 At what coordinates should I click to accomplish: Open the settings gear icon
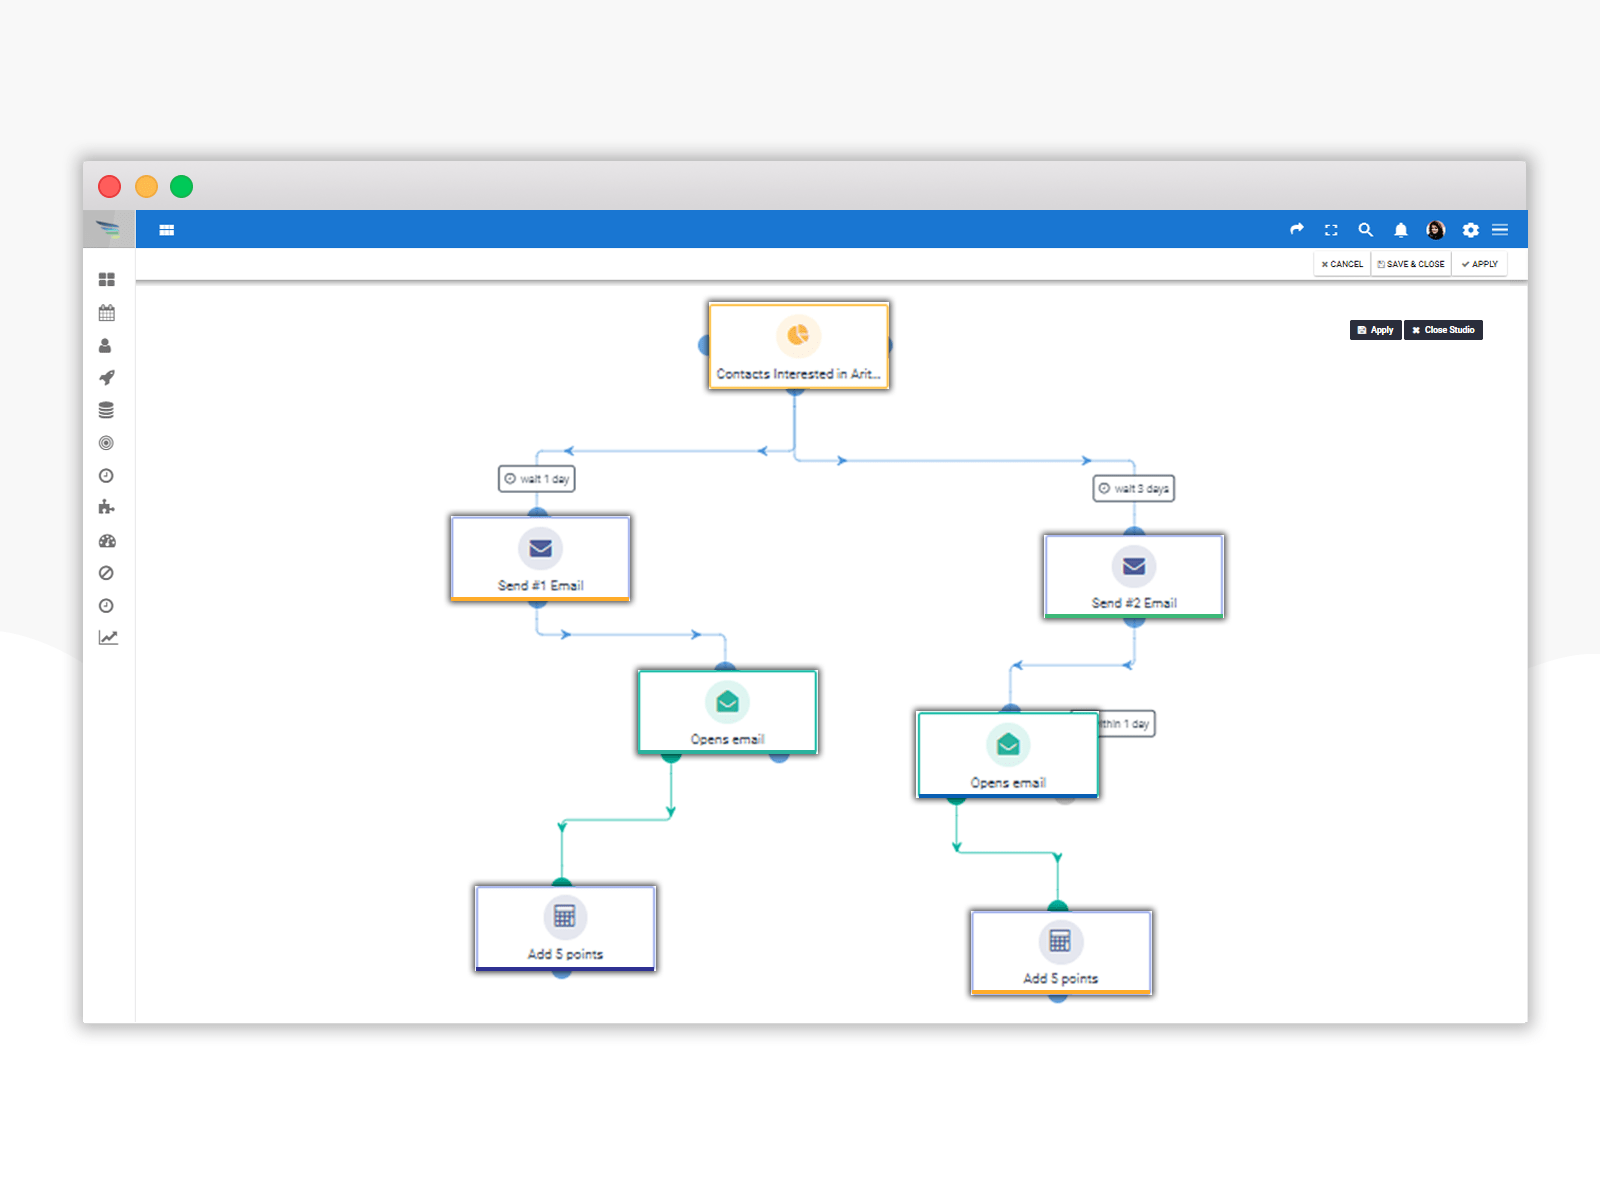click(1470, 230)
